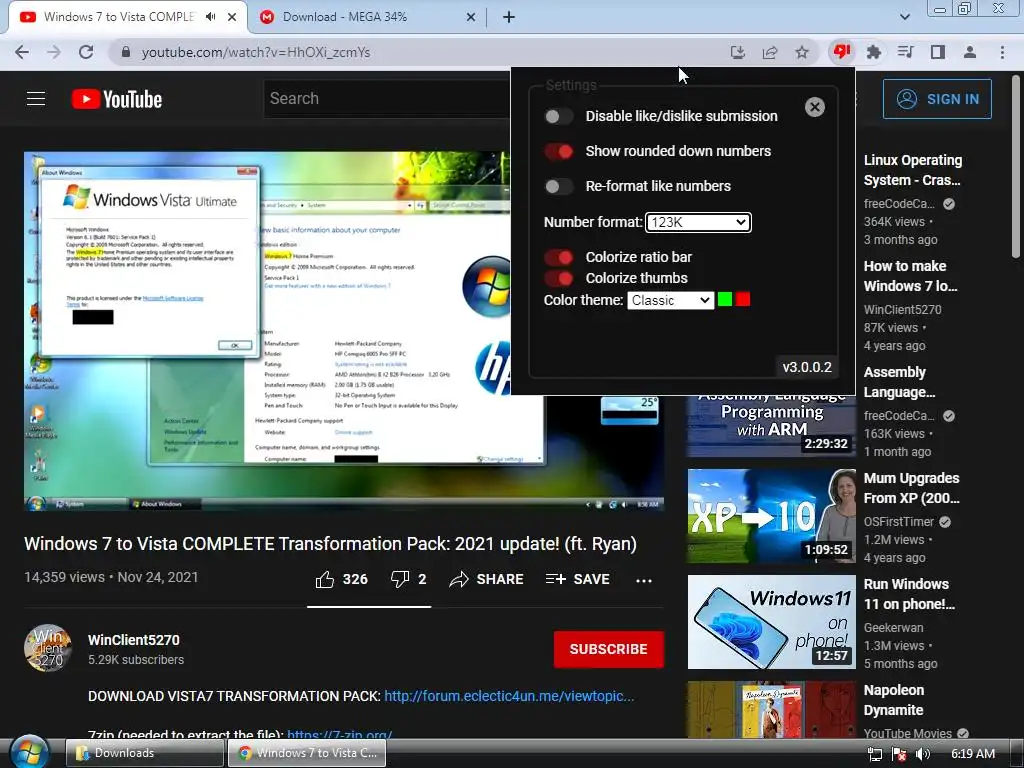This screenshot has height=768, width=1024.
Task: Toggle Colorize thumbs
Action: [558, 278]
